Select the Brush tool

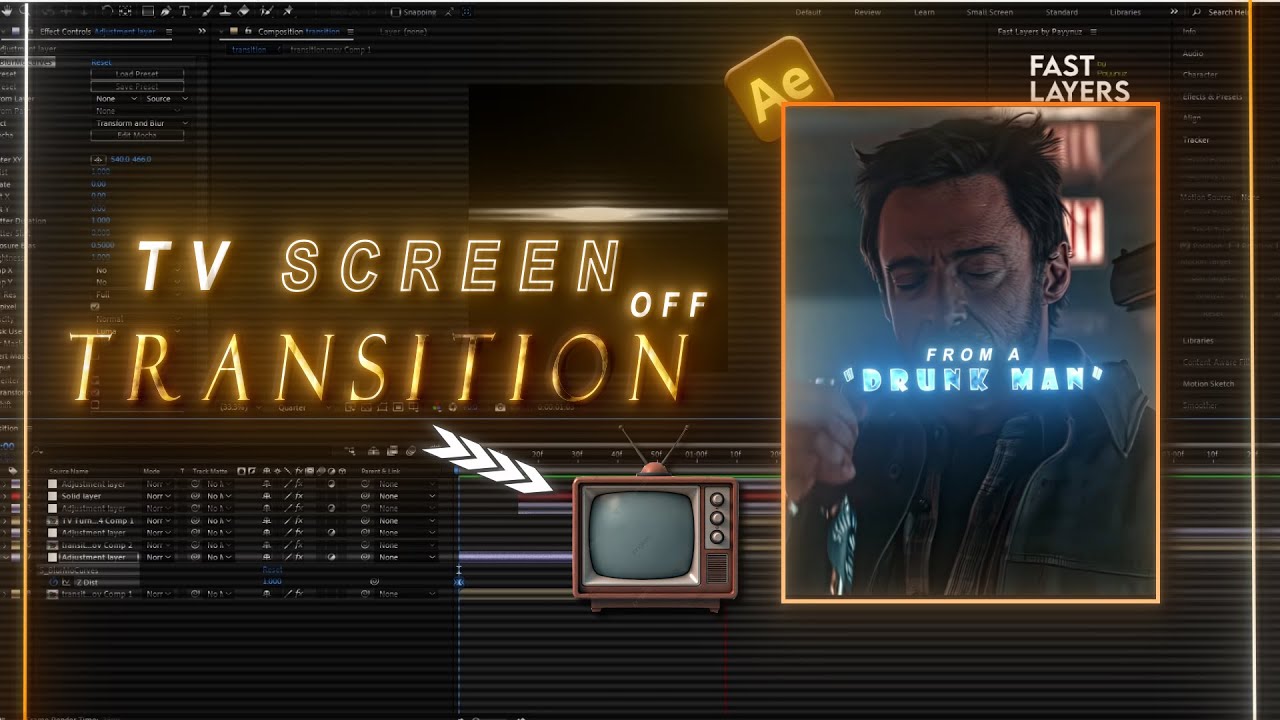[x=206, y=12]
